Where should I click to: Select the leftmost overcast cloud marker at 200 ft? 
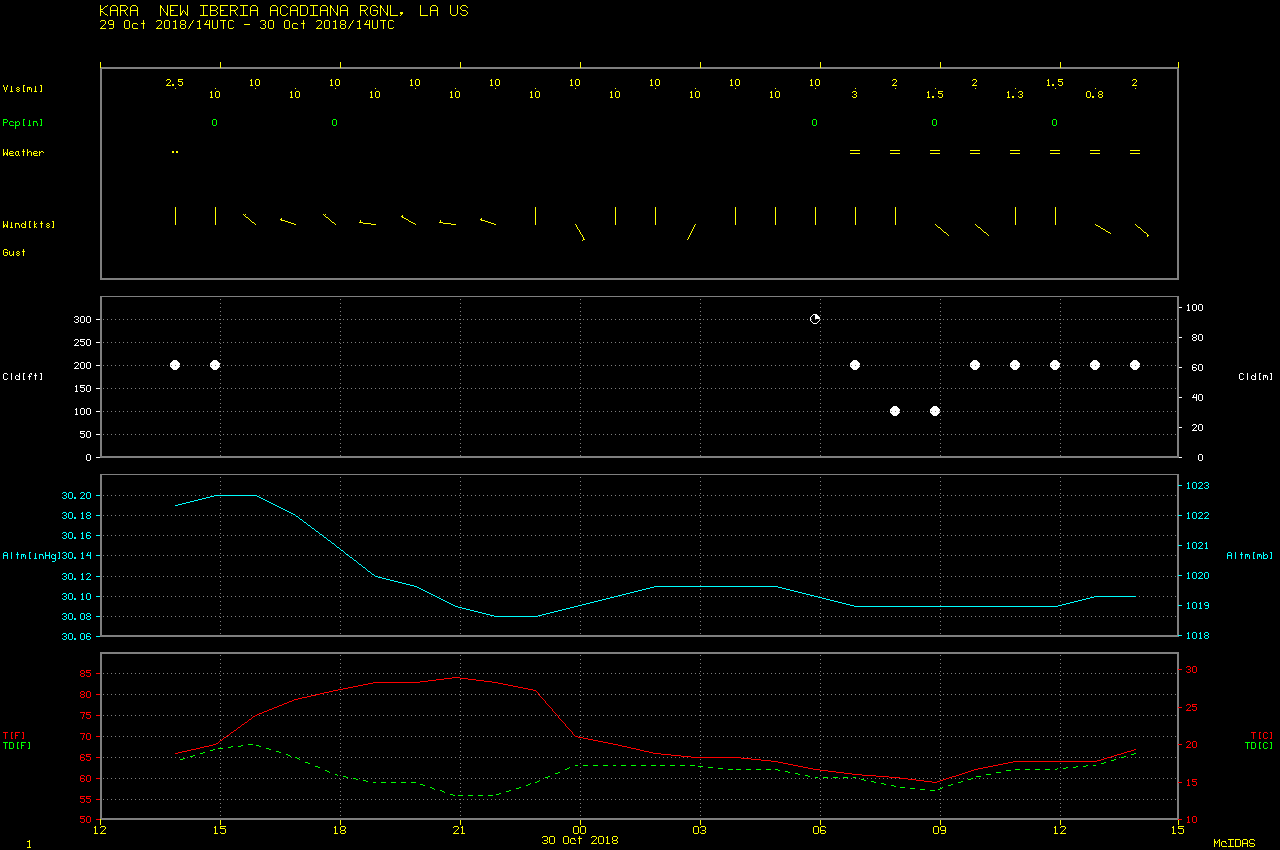point(175,365)
